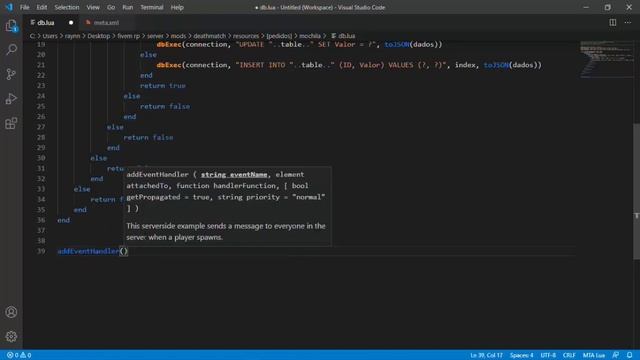
Task: Open the Terminal menu
Action: tap(152, 7)
